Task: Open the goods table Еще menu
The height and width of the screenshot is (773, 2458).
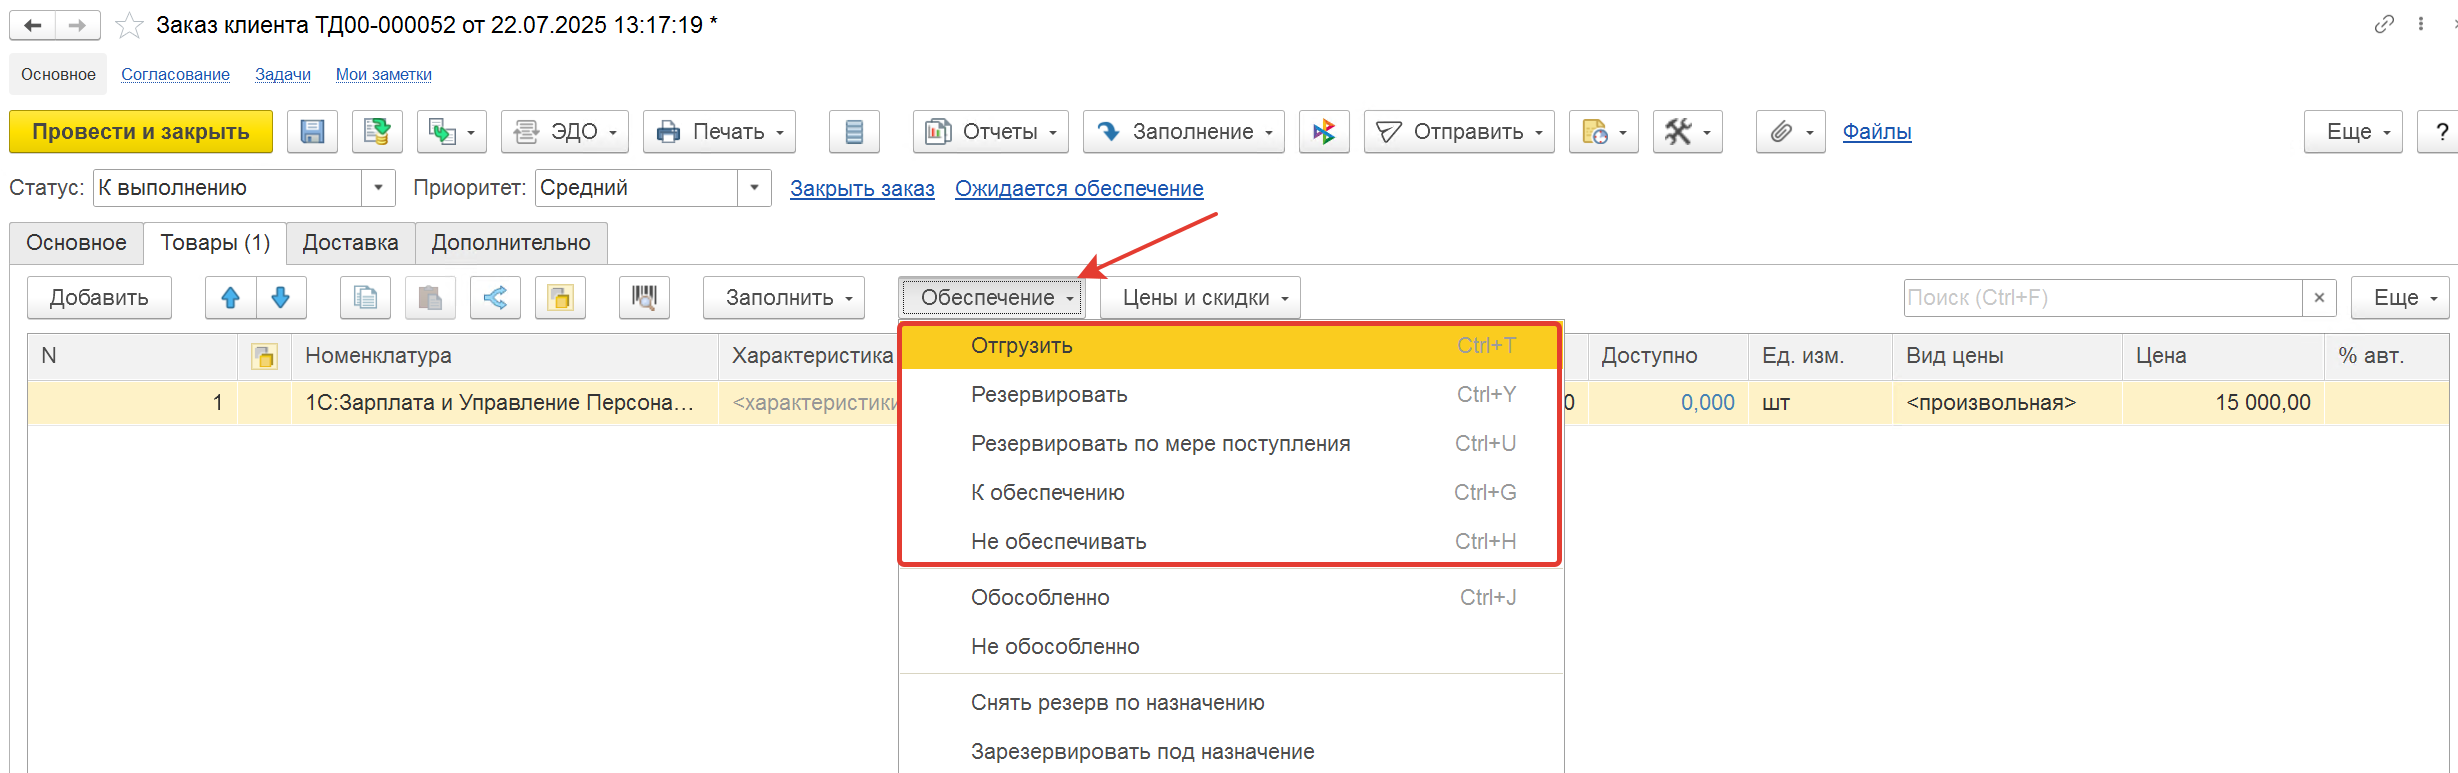Action: pos(2400,298)
